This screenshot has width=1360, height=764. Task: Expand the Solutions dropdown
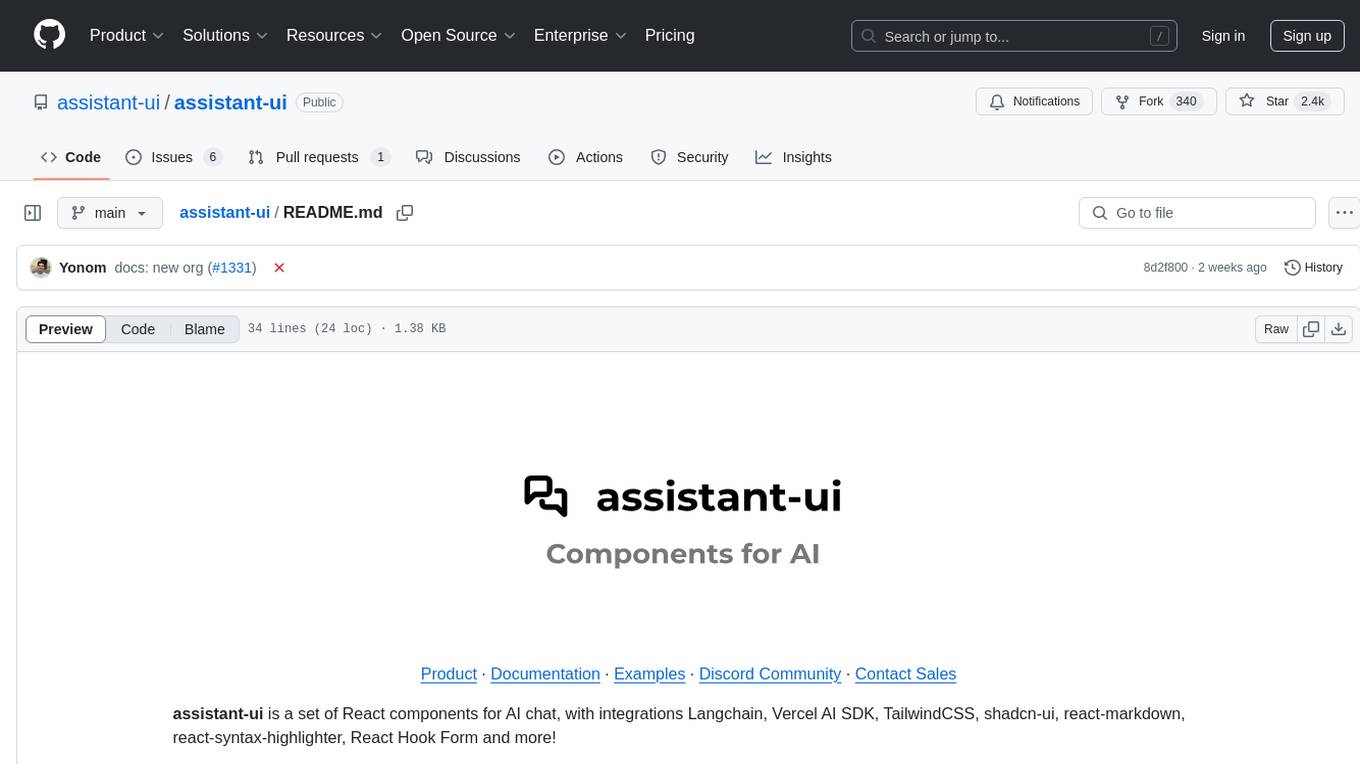coord(225,35)
